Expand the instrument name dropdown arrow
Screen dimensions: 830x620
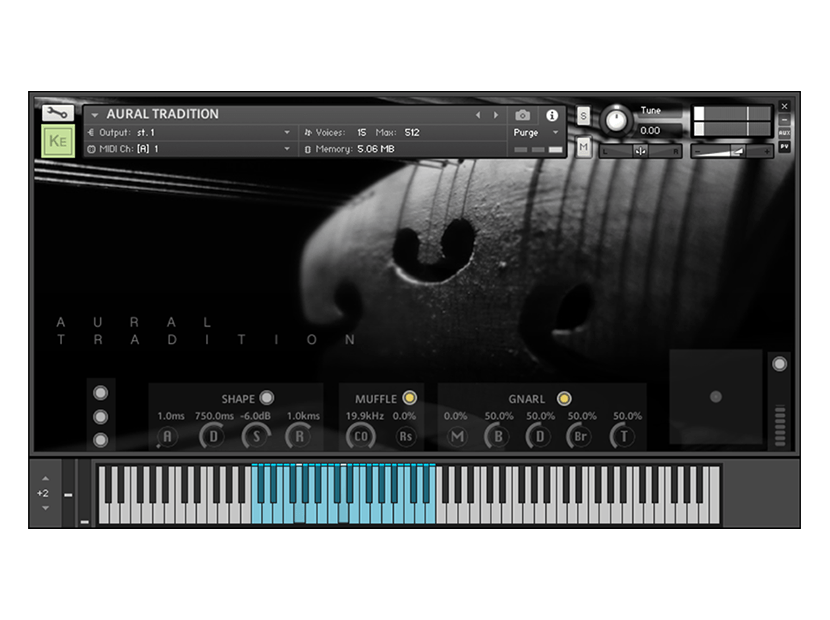(x=94, y=115)
